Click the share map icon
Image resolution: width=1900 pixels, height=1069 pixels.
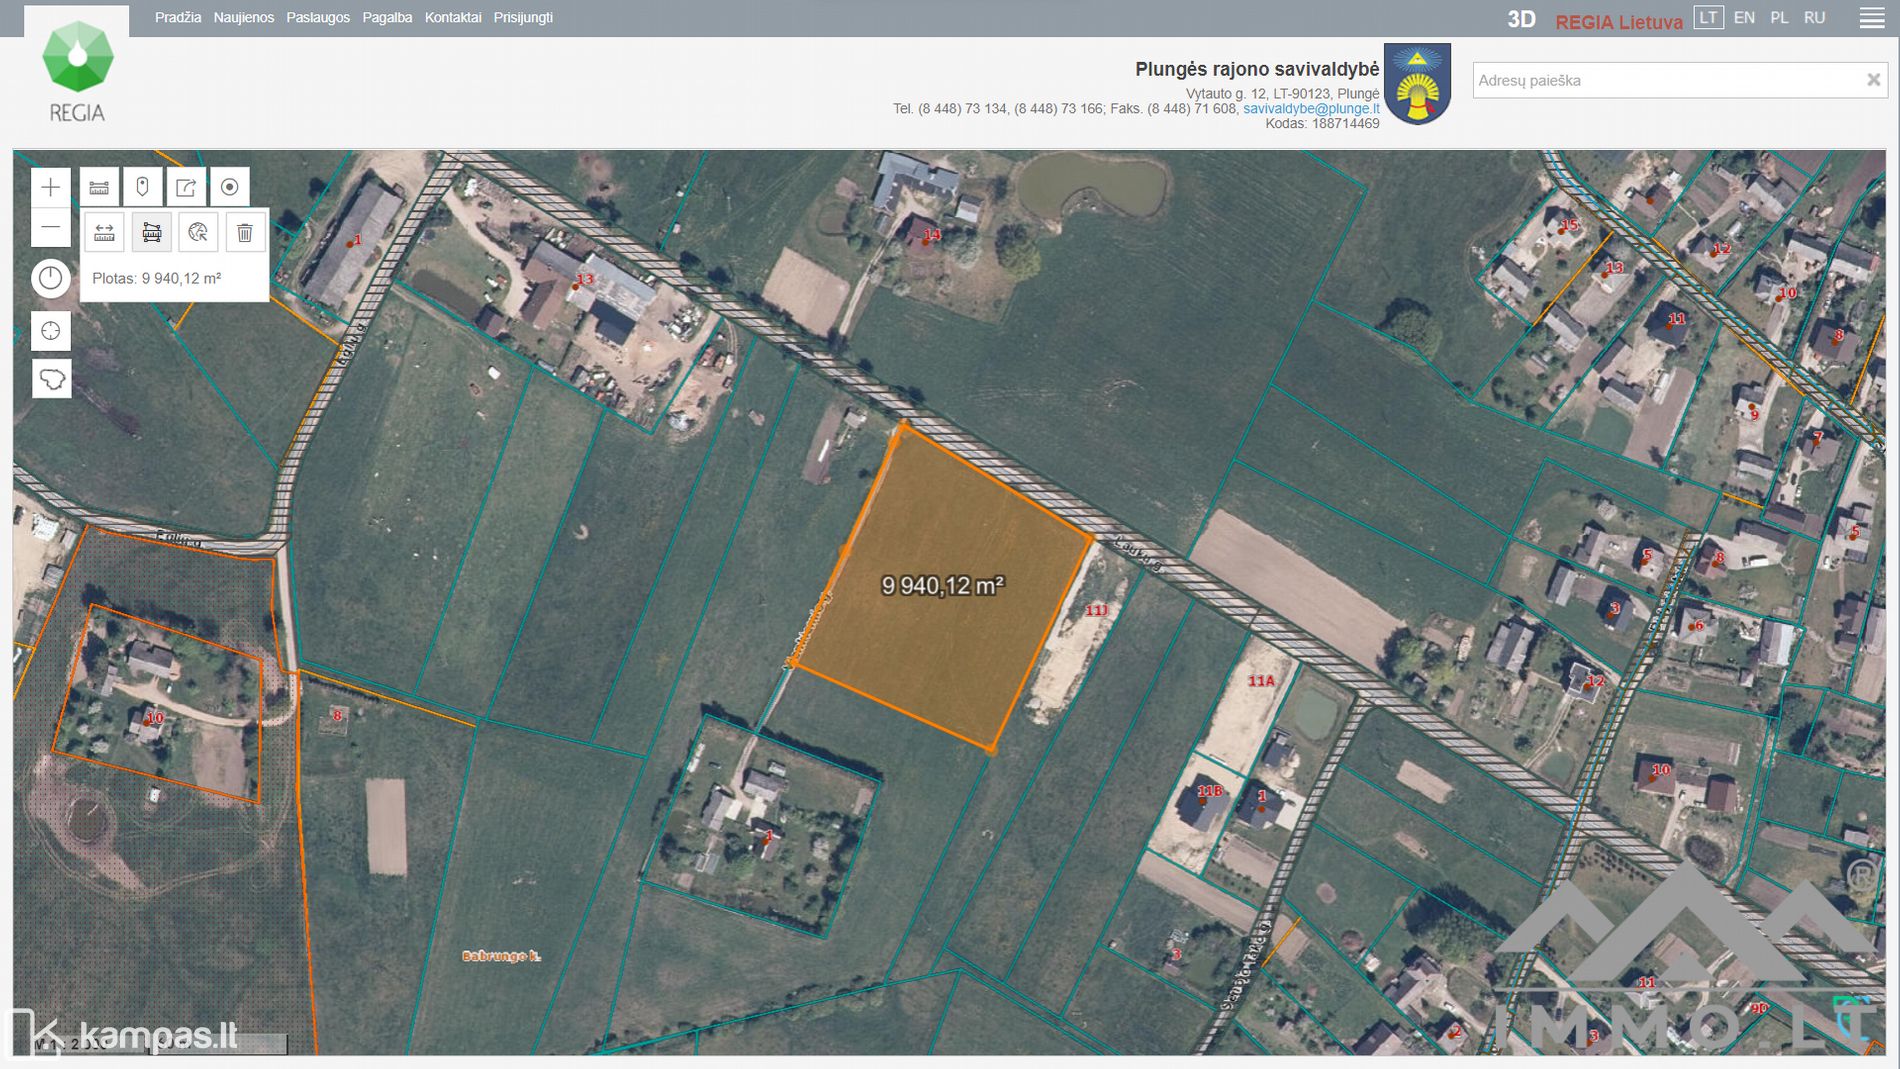[186, 187]
